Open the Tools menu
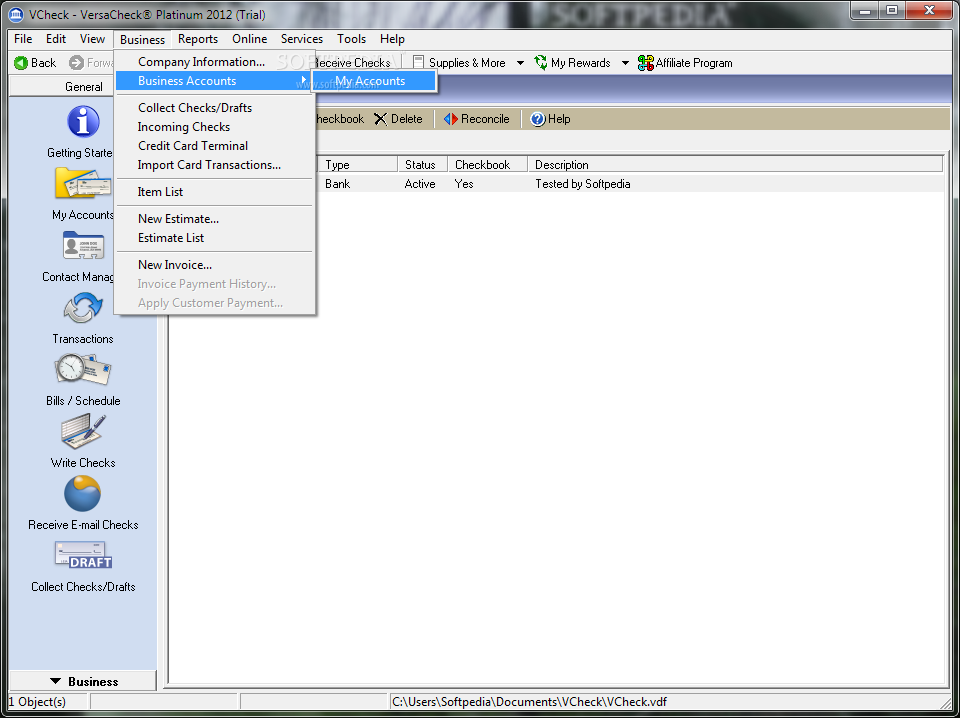 point(351,39)
